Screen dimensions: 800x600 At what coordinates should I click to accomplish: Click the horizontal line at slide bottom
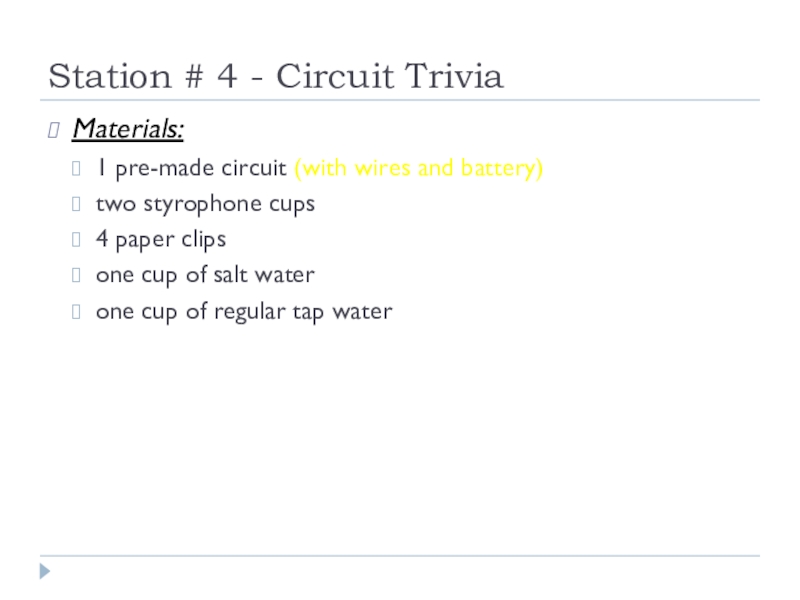click(x=400, y=556)
